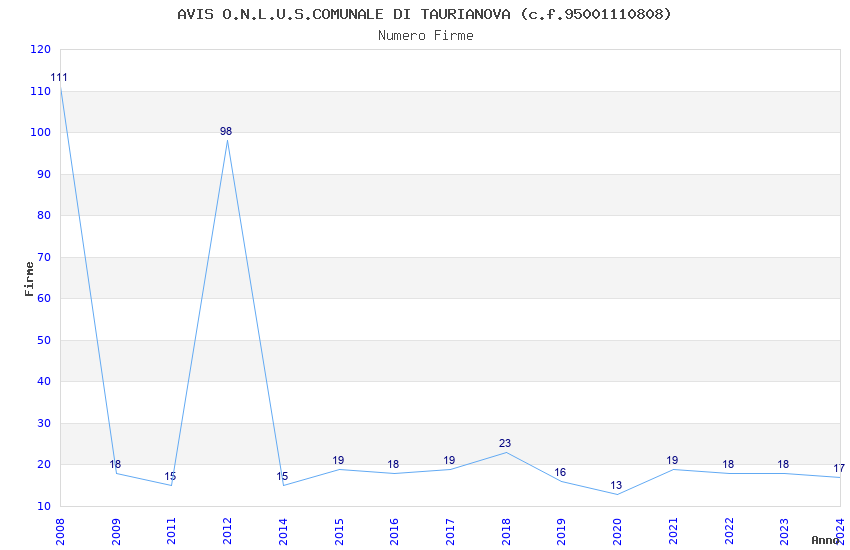
Task: Click the data label 18 for 2022
Action: click(x=727, y=464)
